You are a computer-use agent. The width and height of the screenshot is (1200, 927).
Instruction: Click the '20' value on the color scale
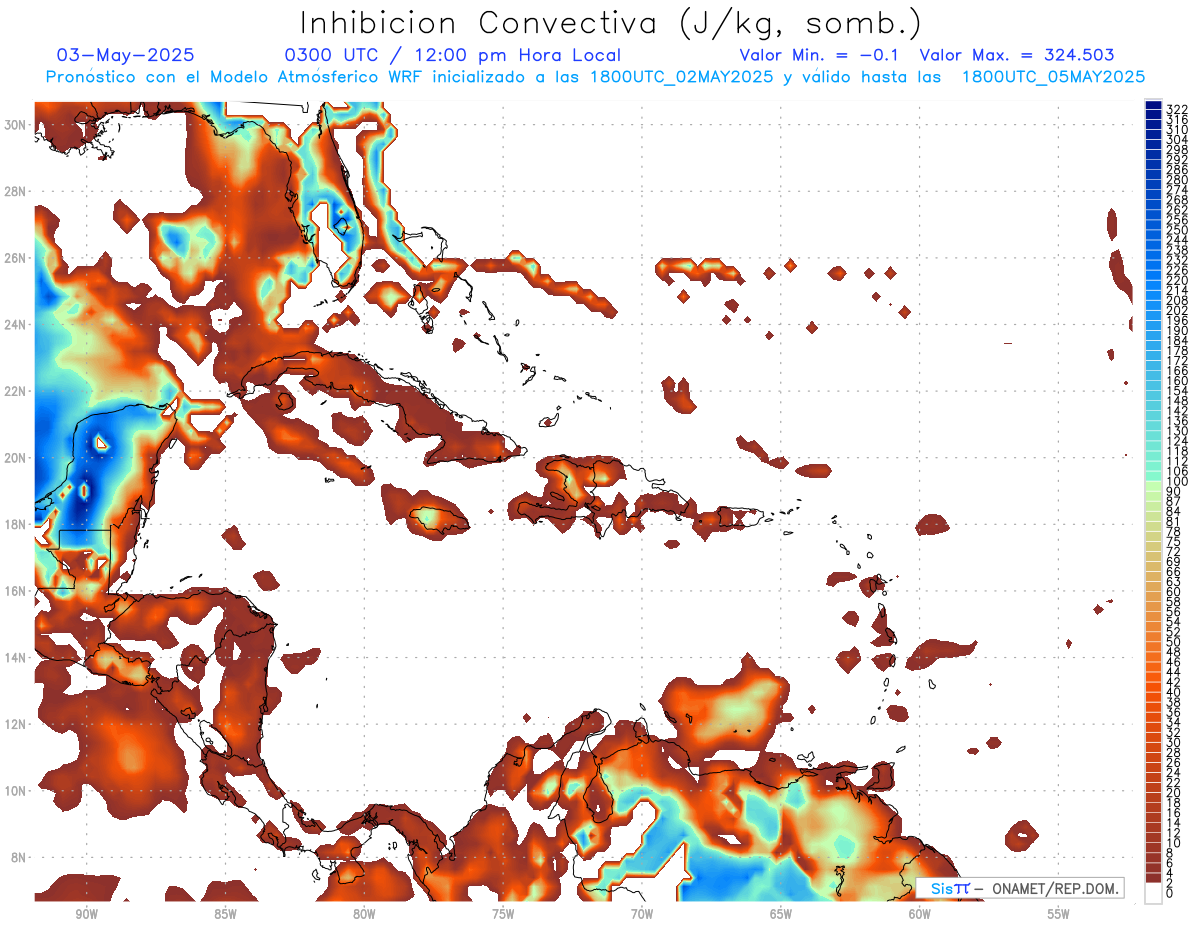[x=1174, y=792]
